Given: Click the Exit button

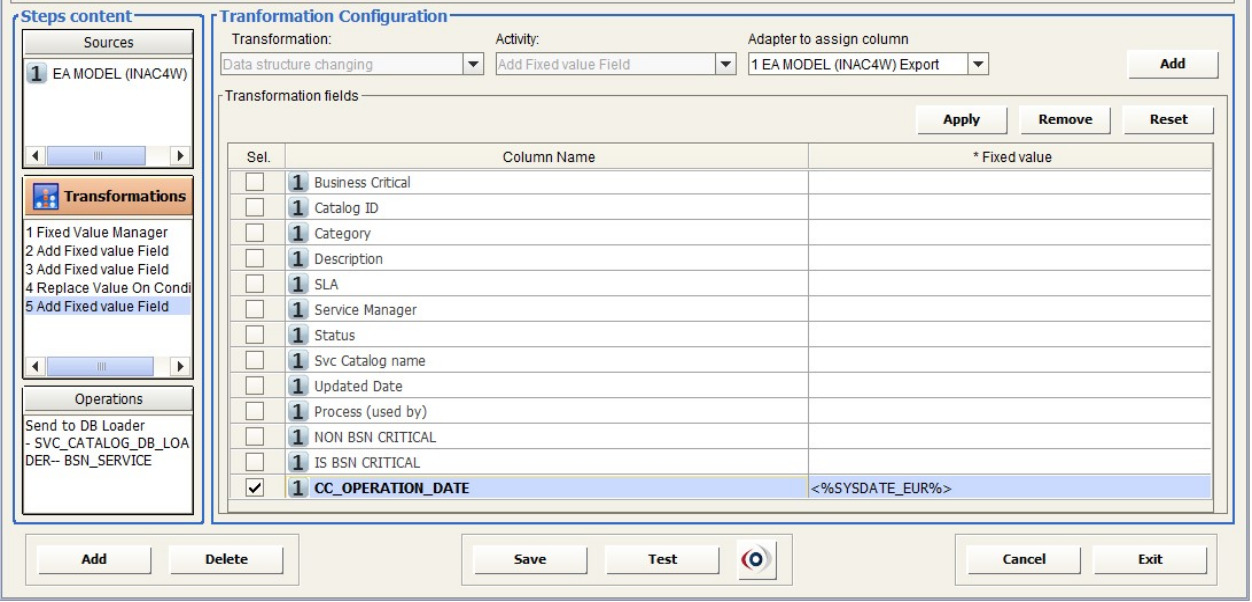Looking at the screenshot, I should point(1151,559).
